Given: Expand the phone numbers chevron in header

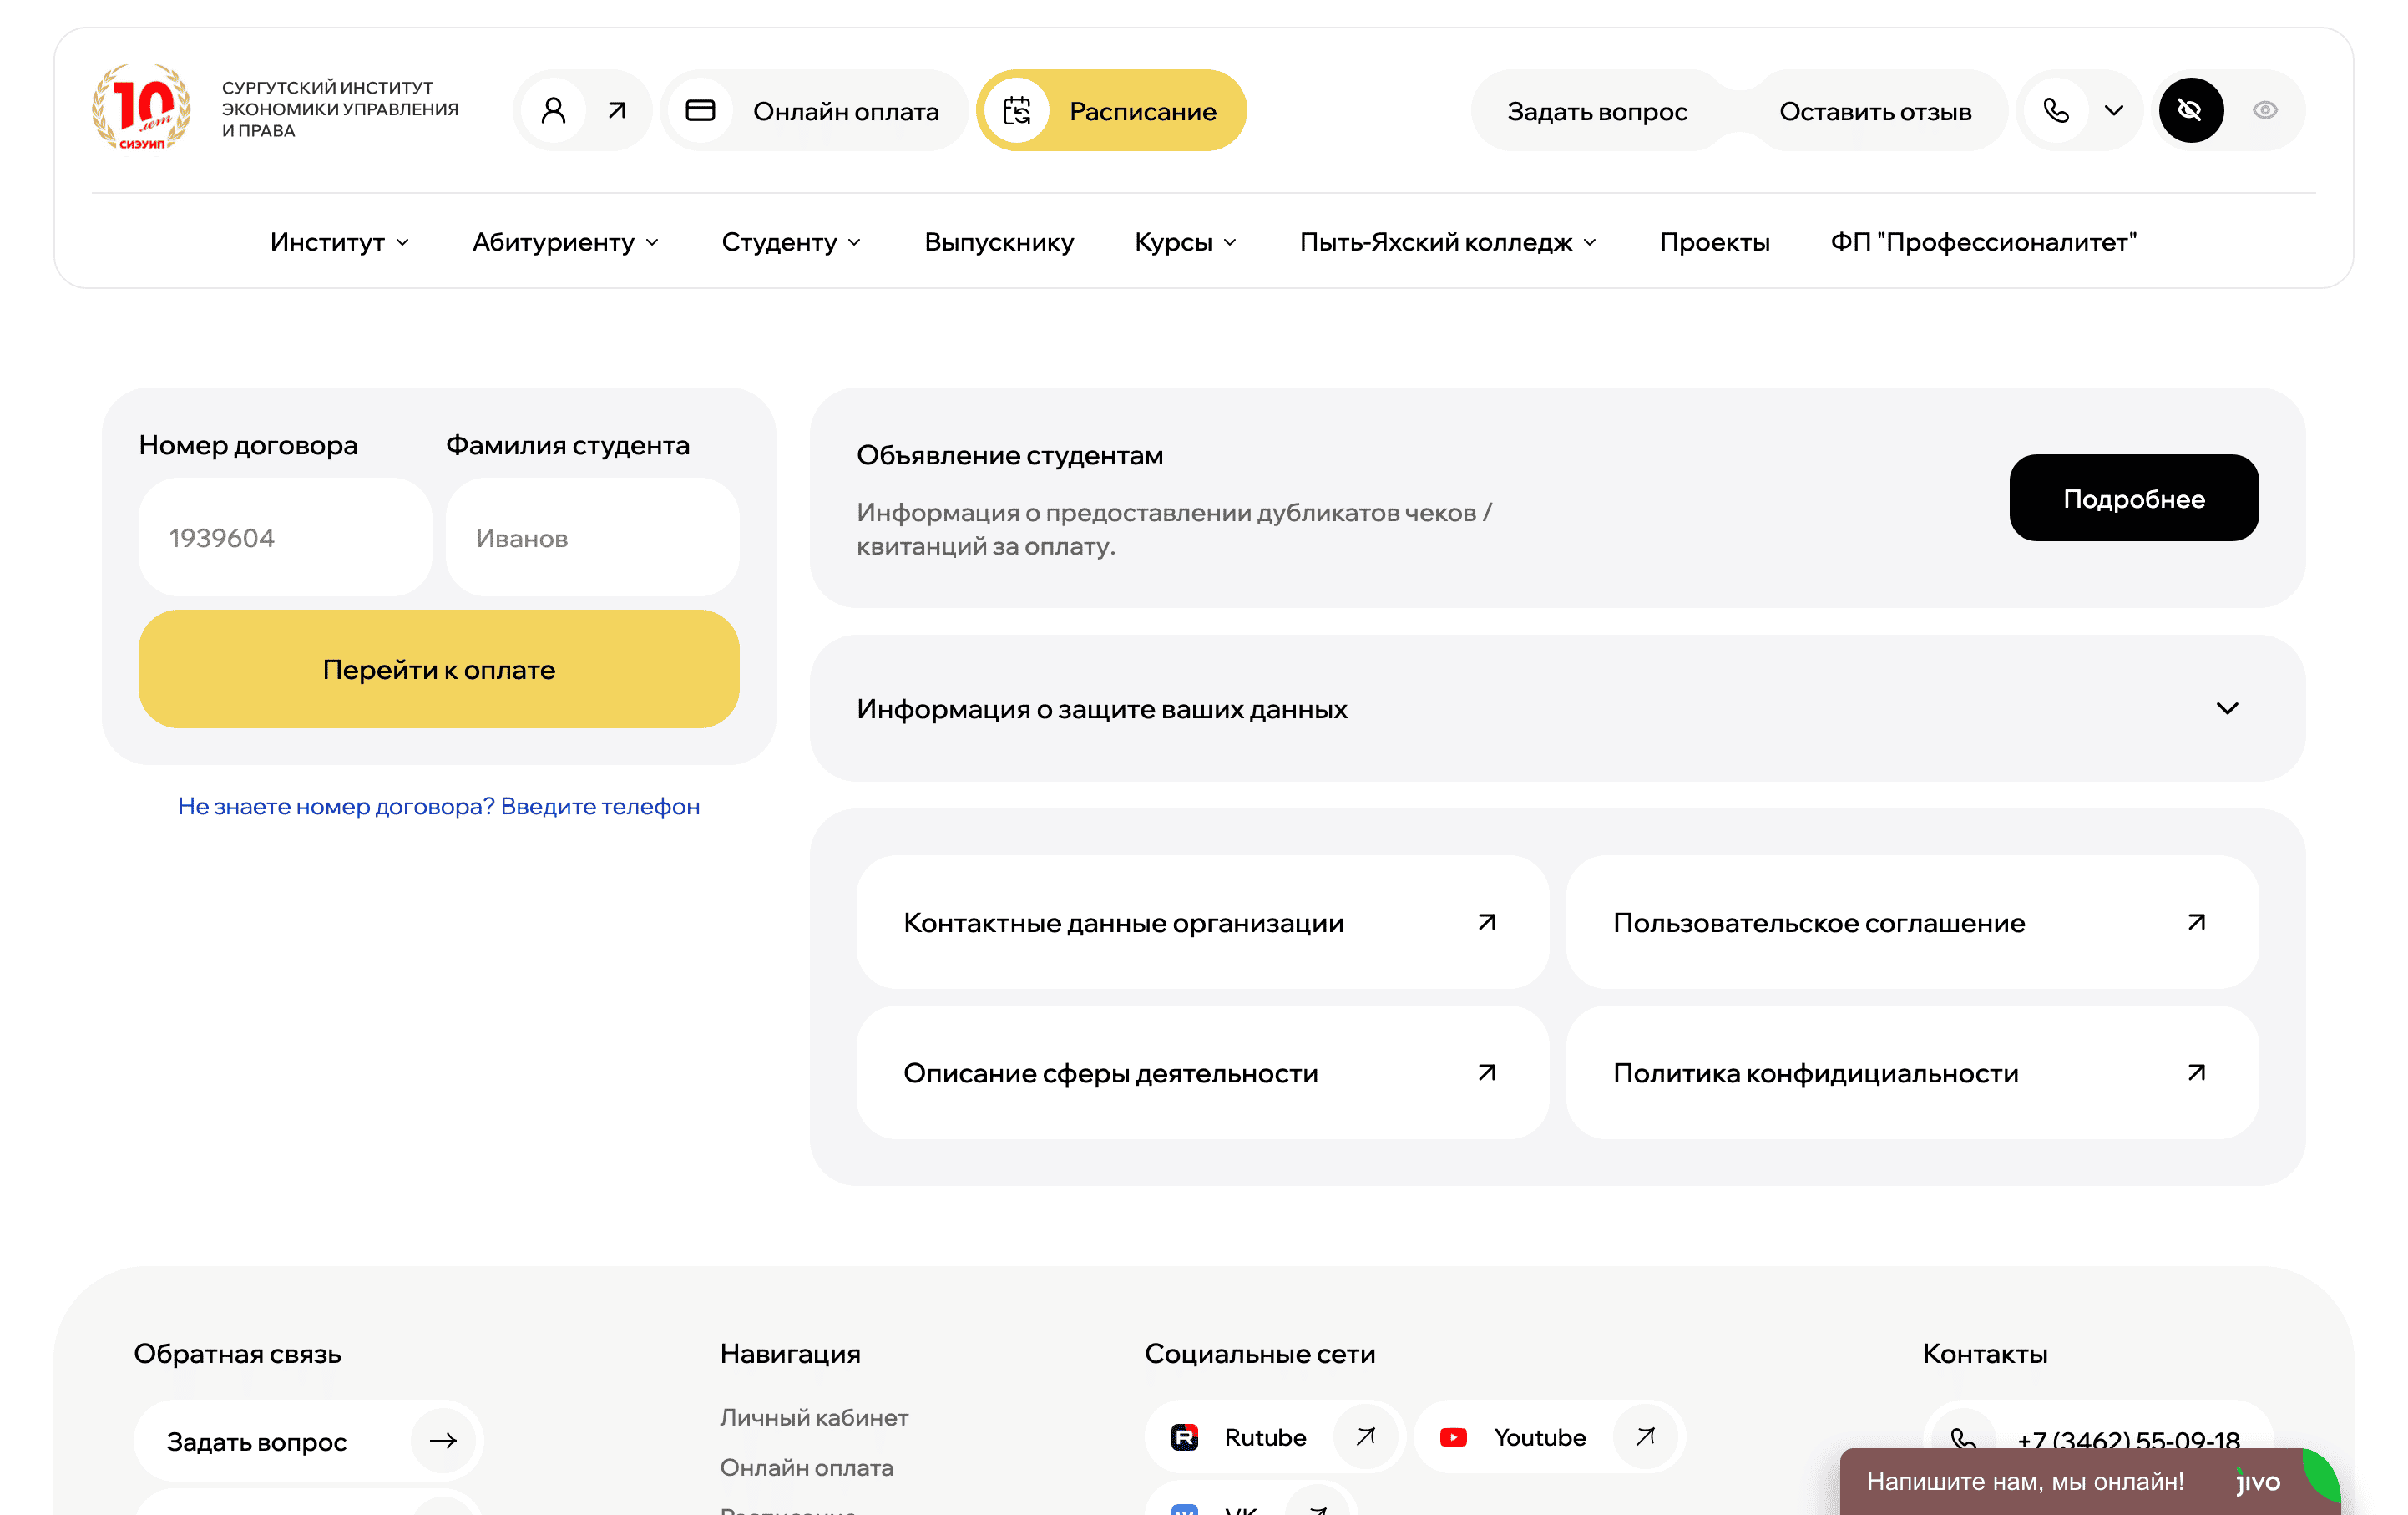Looking at the screenshot, I should pos(2113,110).
